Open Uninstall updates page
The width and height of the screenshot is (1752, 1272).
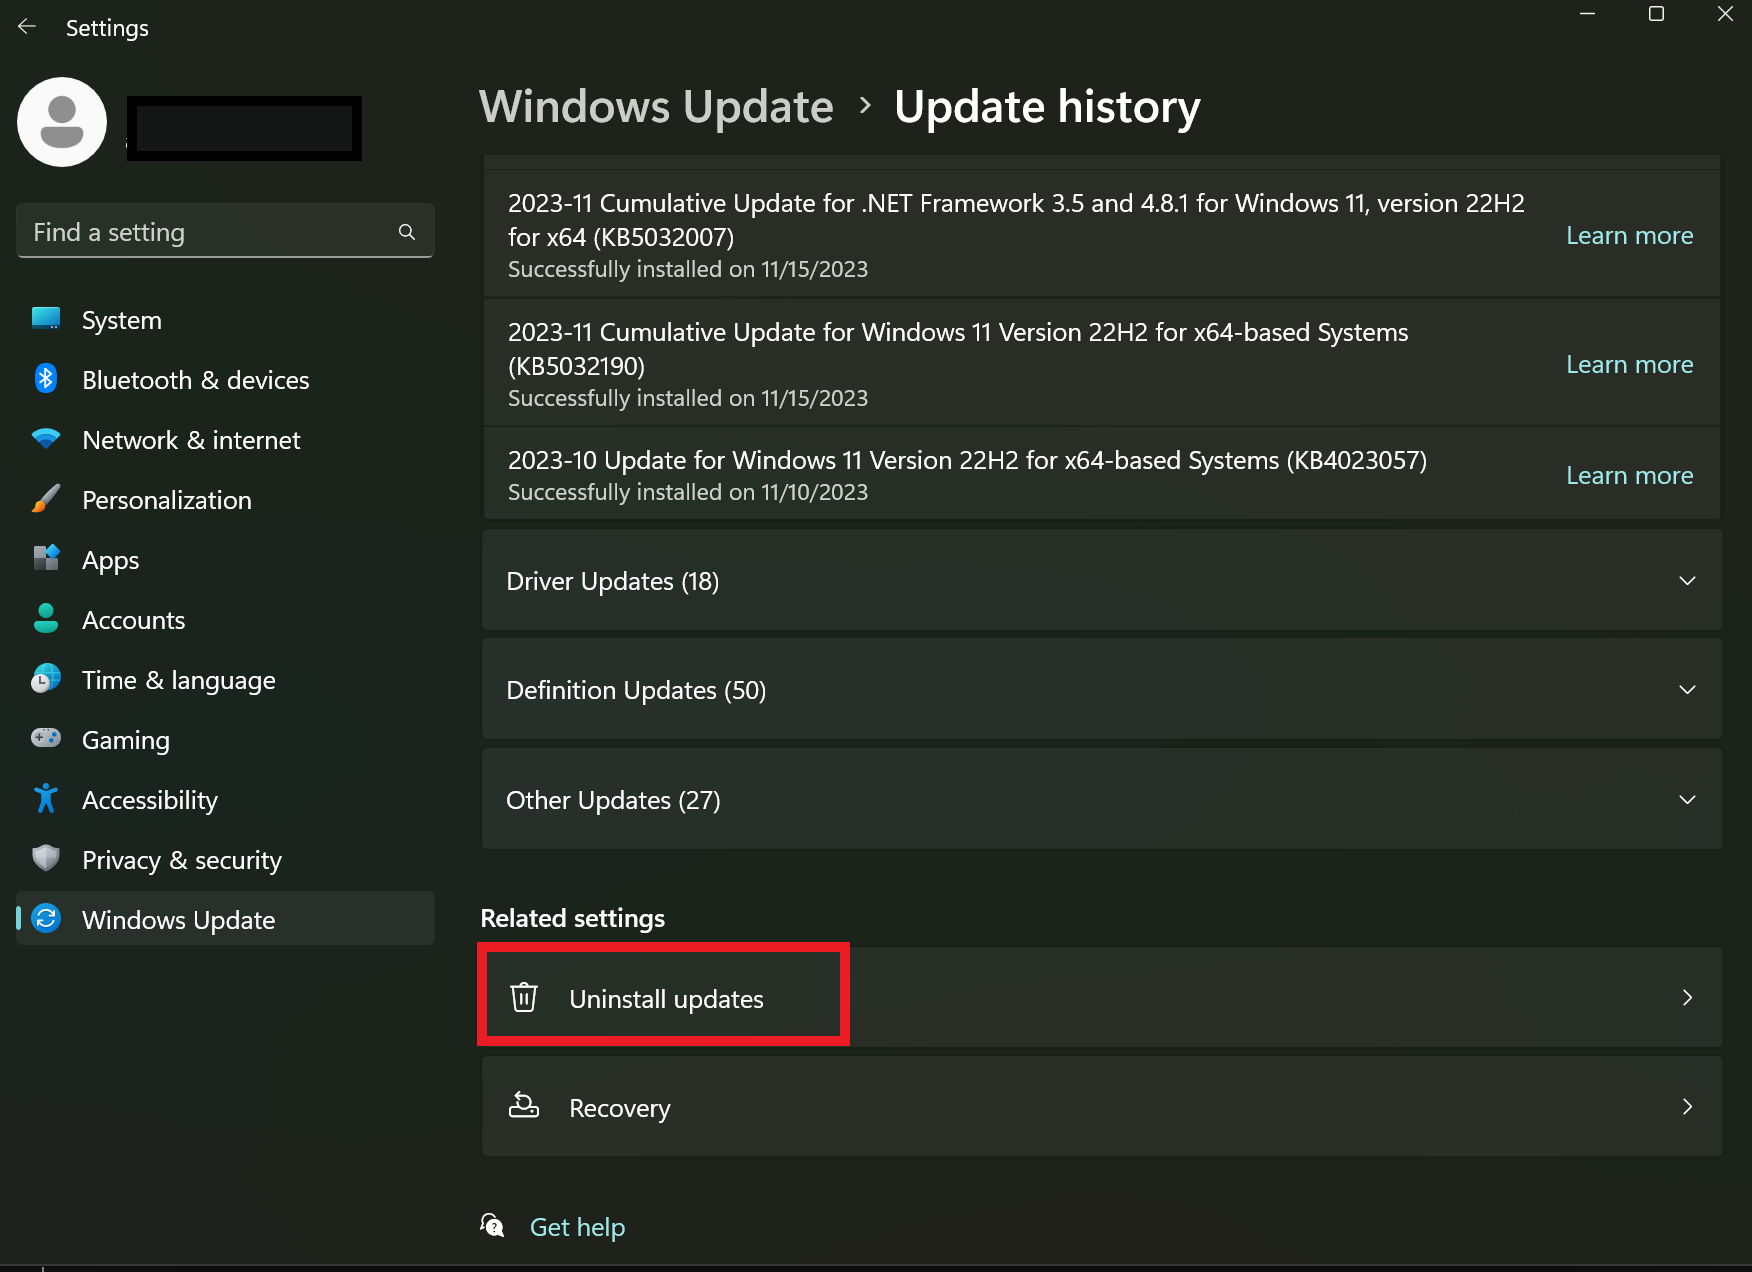[x=666, y=998]
